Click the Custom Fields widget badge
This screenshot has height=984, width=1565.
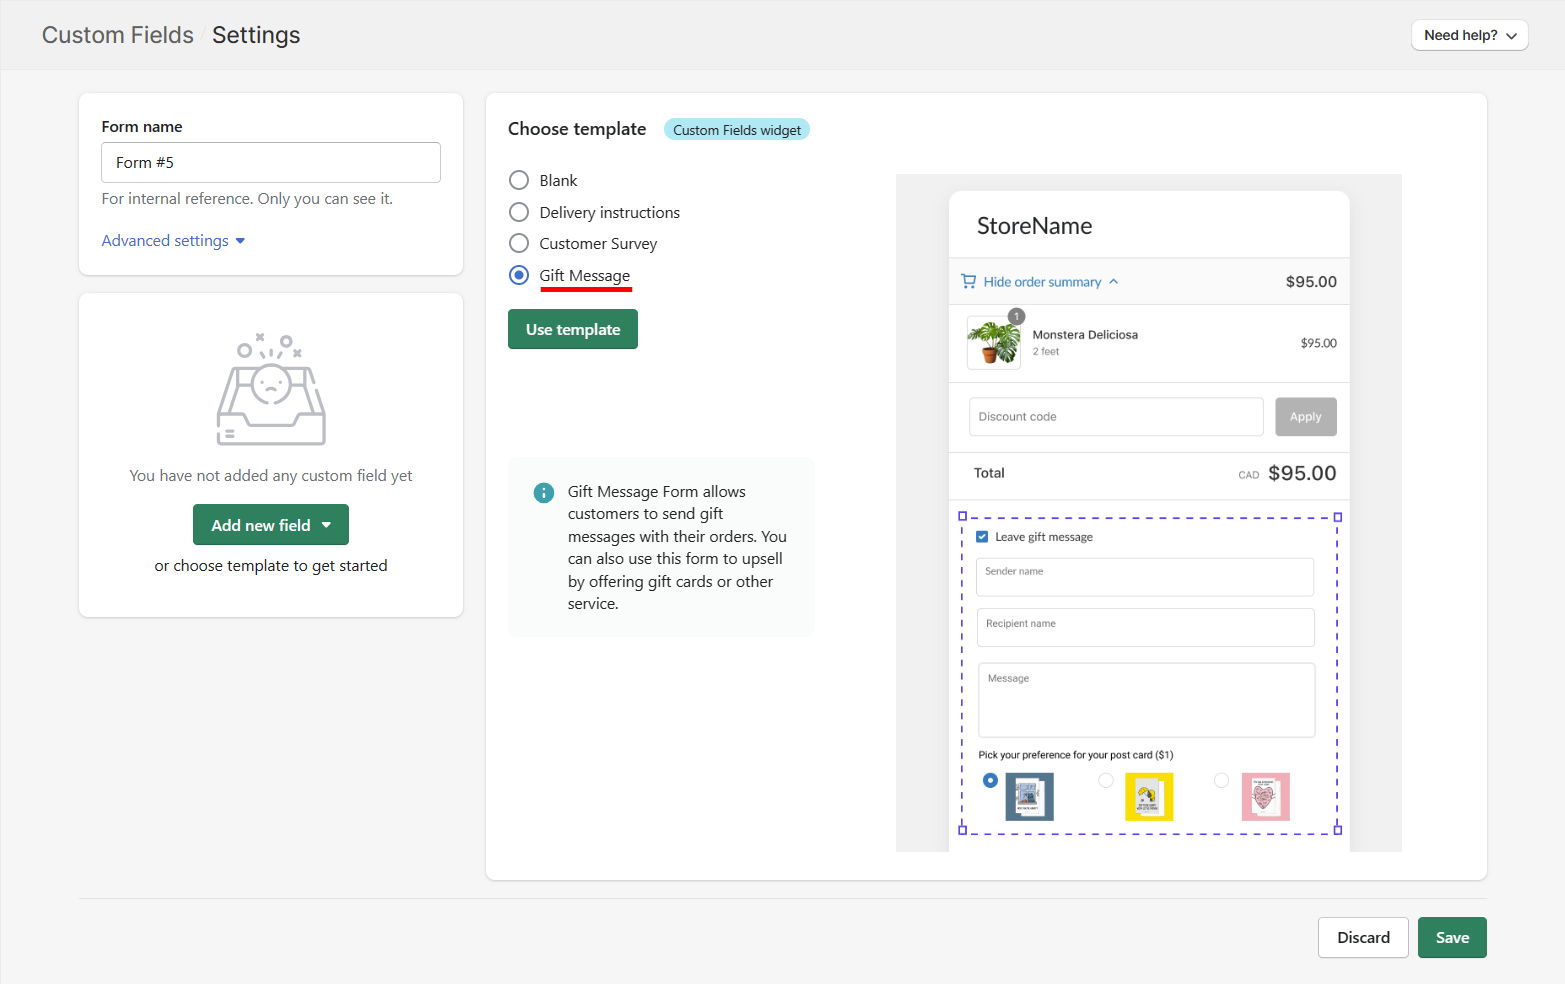(x=737, y=130)
